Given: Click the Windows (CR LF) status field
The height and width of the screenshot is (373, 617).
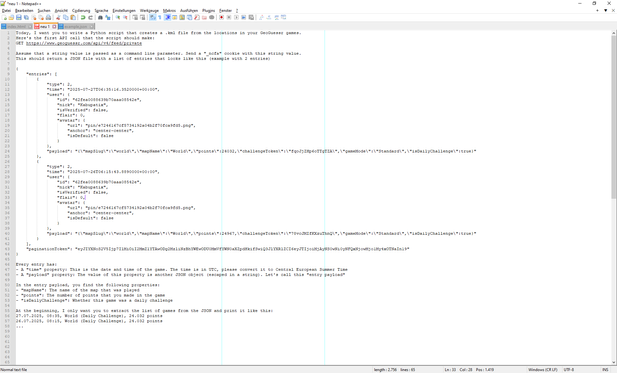Looking at the screenshot, I should tap(543, 370).
